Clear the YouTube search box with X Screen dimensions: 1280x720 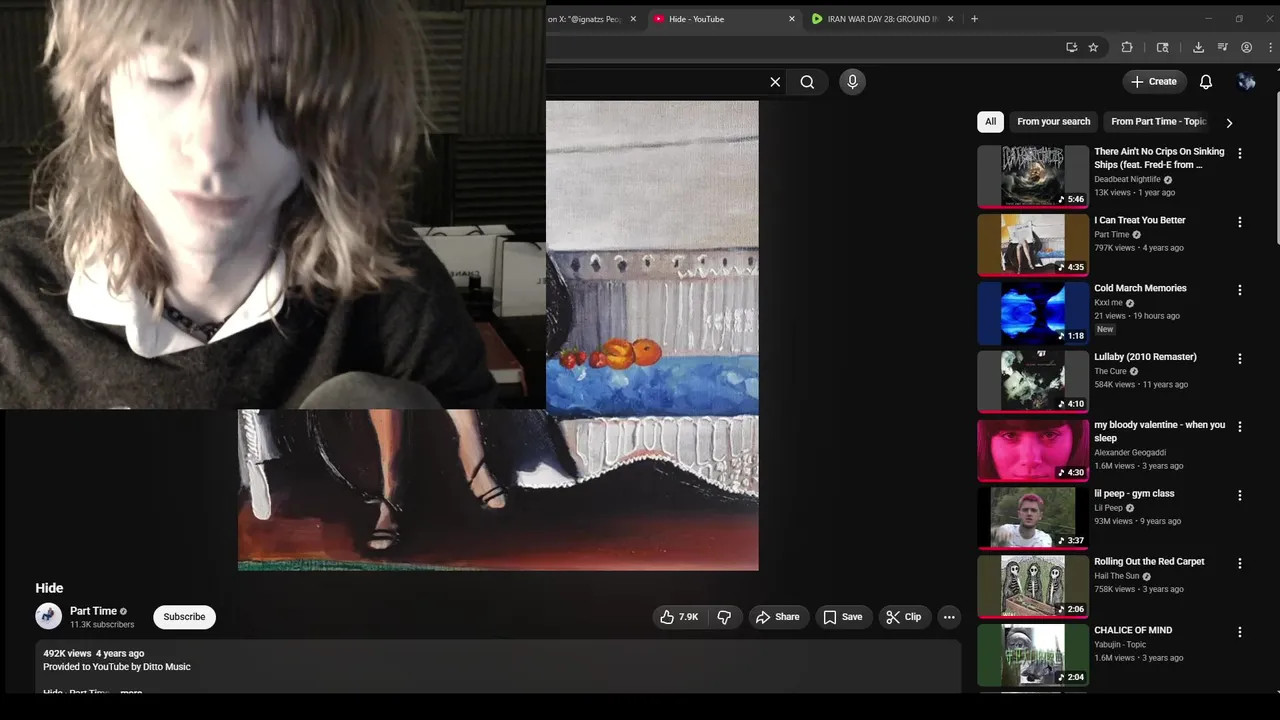tap(775, 82)
